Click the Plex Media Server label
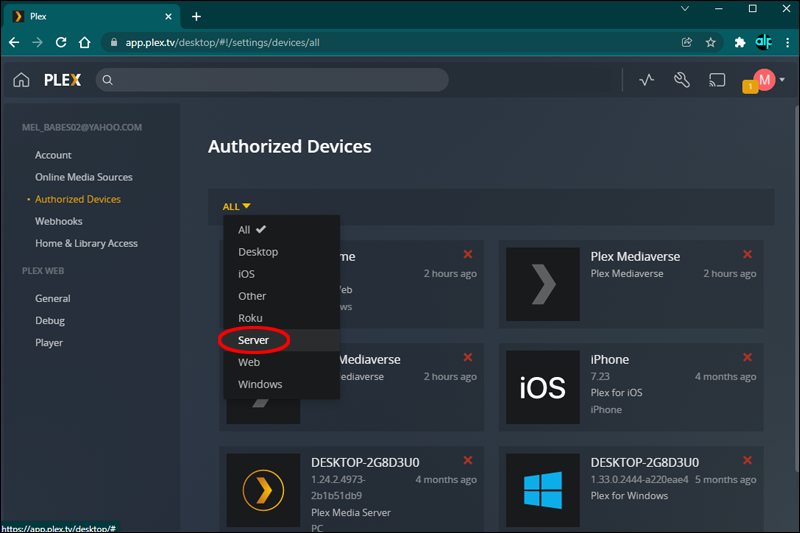 pos(351,513)
